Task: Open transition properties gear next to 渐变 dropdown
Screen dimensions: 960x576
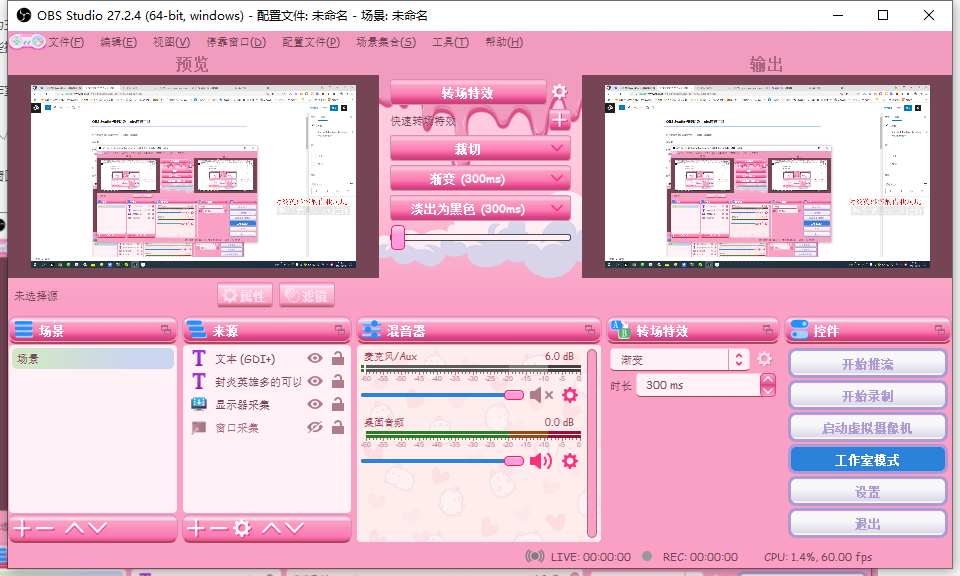Action: [x=765, y=359]
